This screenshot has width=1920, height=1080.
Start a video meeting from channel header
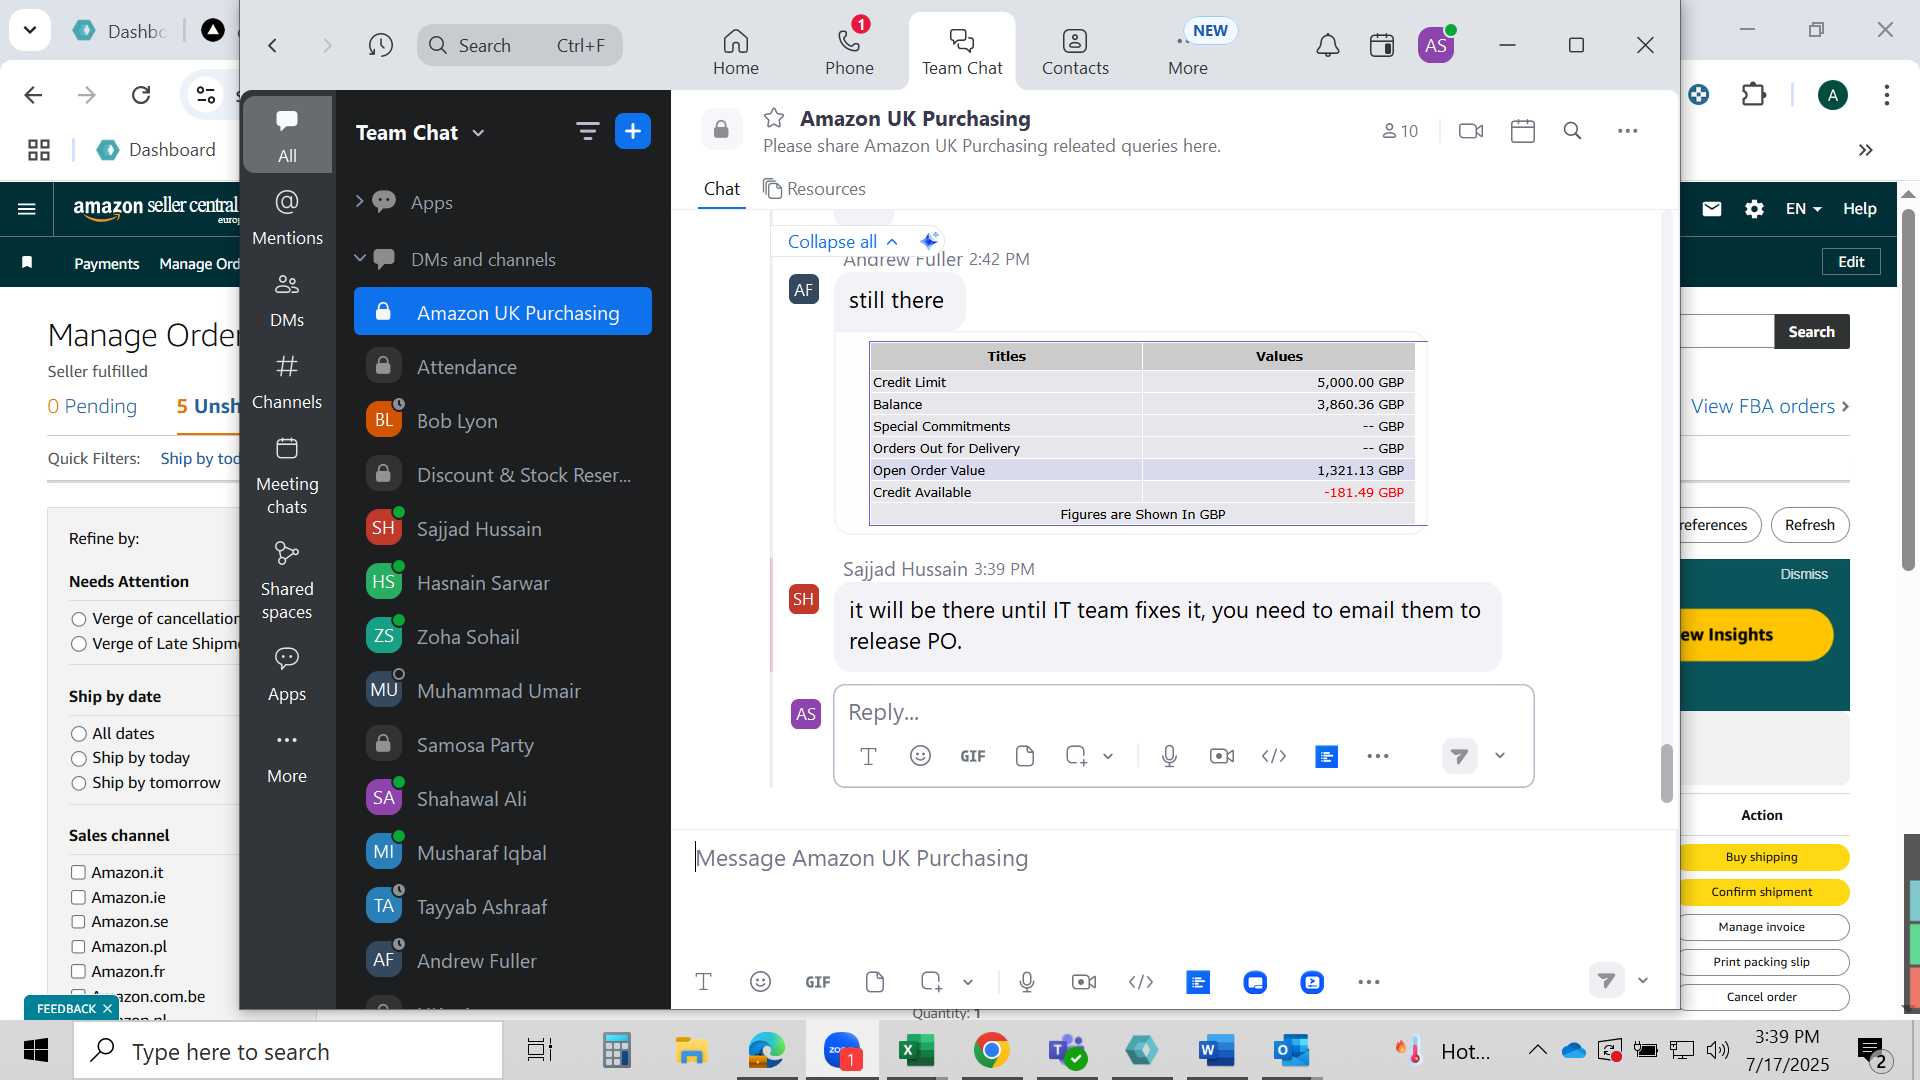tap(1471, 131)
